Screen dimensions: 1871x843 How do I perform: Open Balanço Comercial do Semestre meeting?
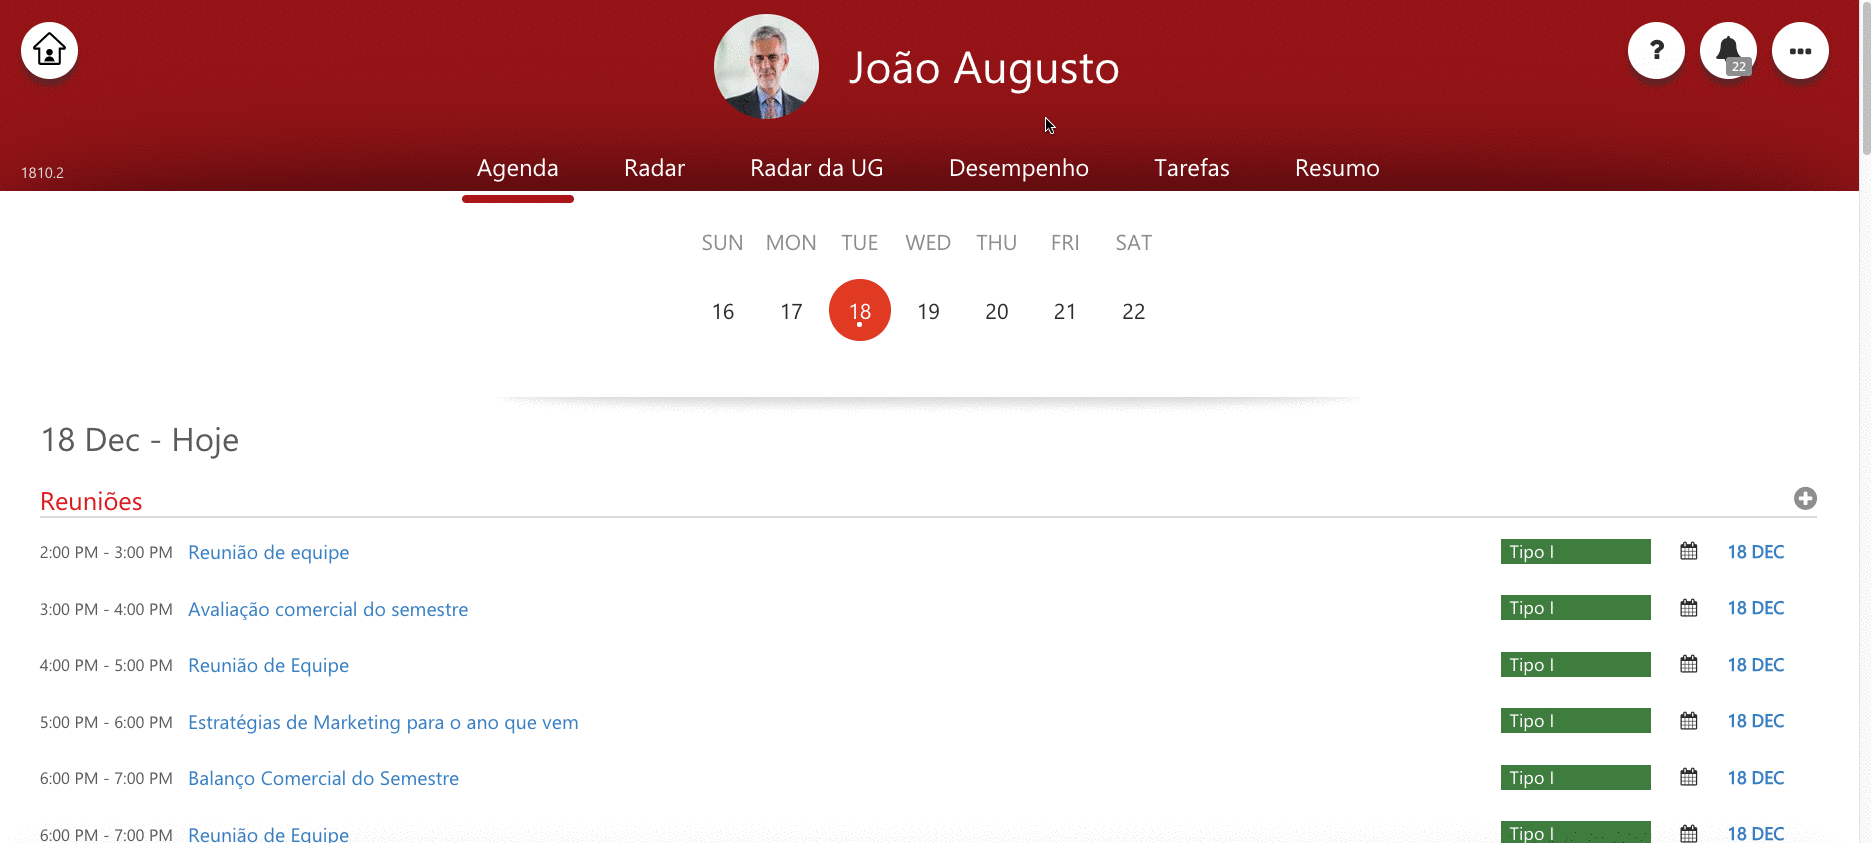[x=323, y=778]
